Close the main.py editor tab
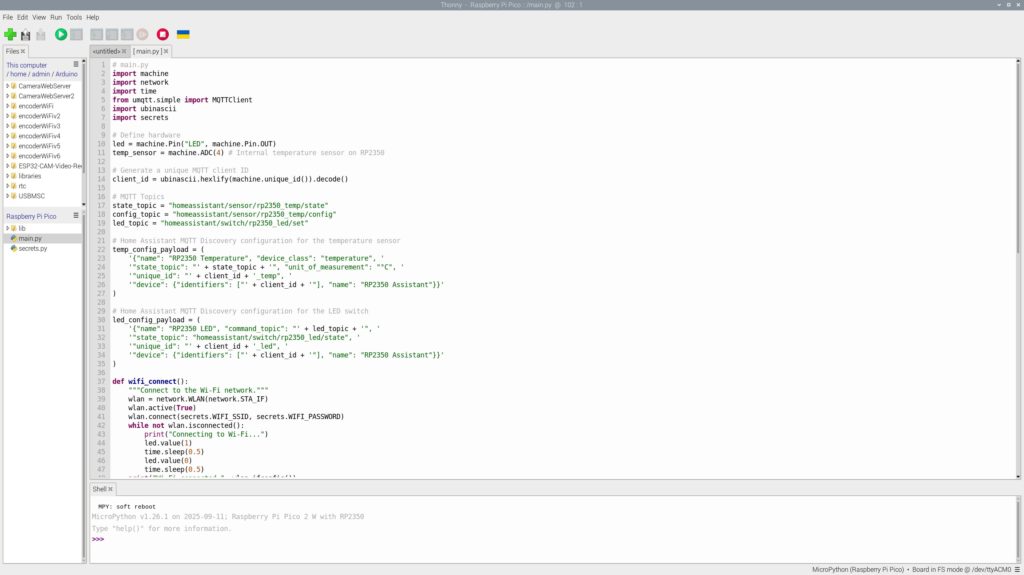Screen dimensions: 1024x575 (x=166, y=51)
